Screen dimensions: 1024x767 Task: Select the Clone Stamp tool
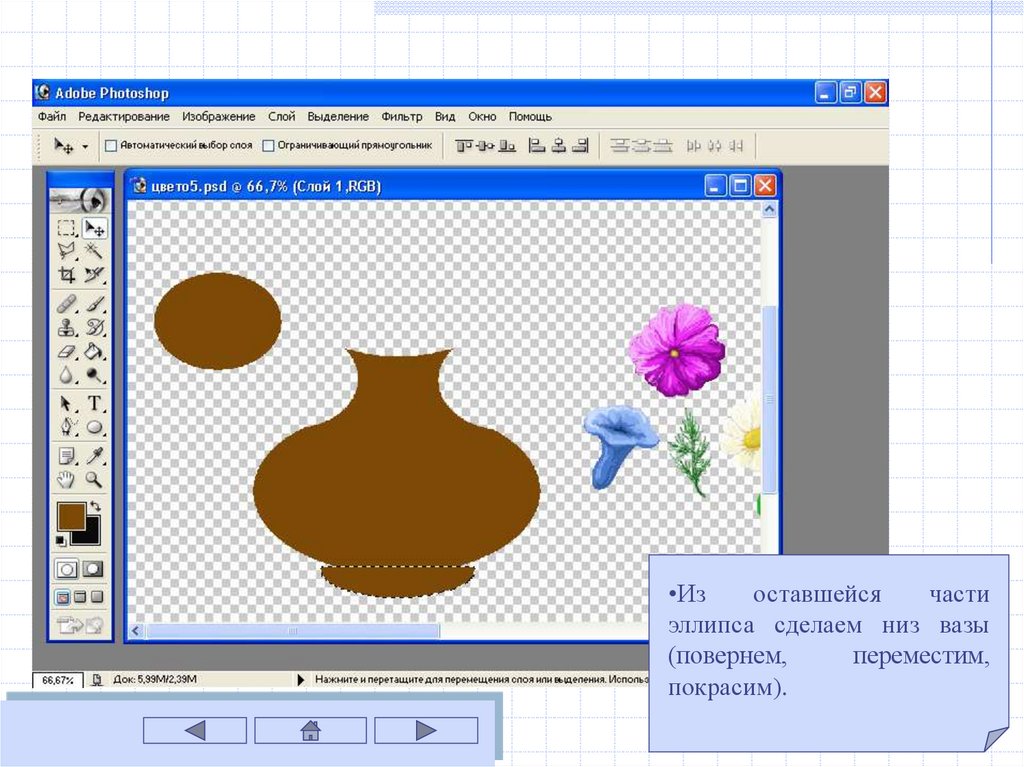click(x=66, y=326)
